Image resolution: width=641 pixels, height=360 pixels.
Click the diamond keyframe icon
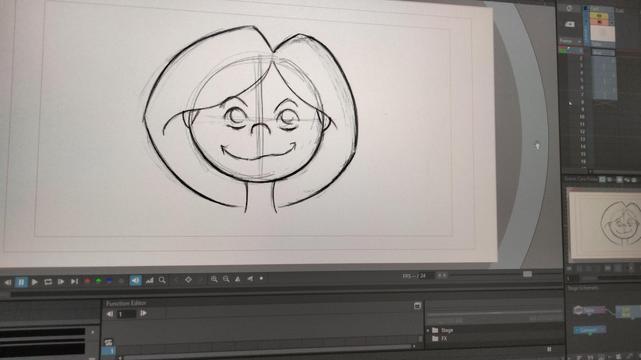pos(188,280)
